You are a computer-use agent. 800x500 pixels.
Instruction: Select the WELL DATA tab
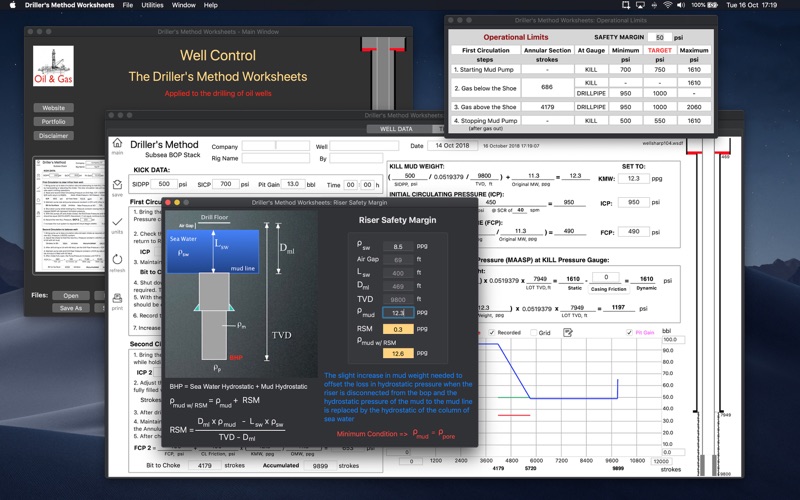pos(396,129)
